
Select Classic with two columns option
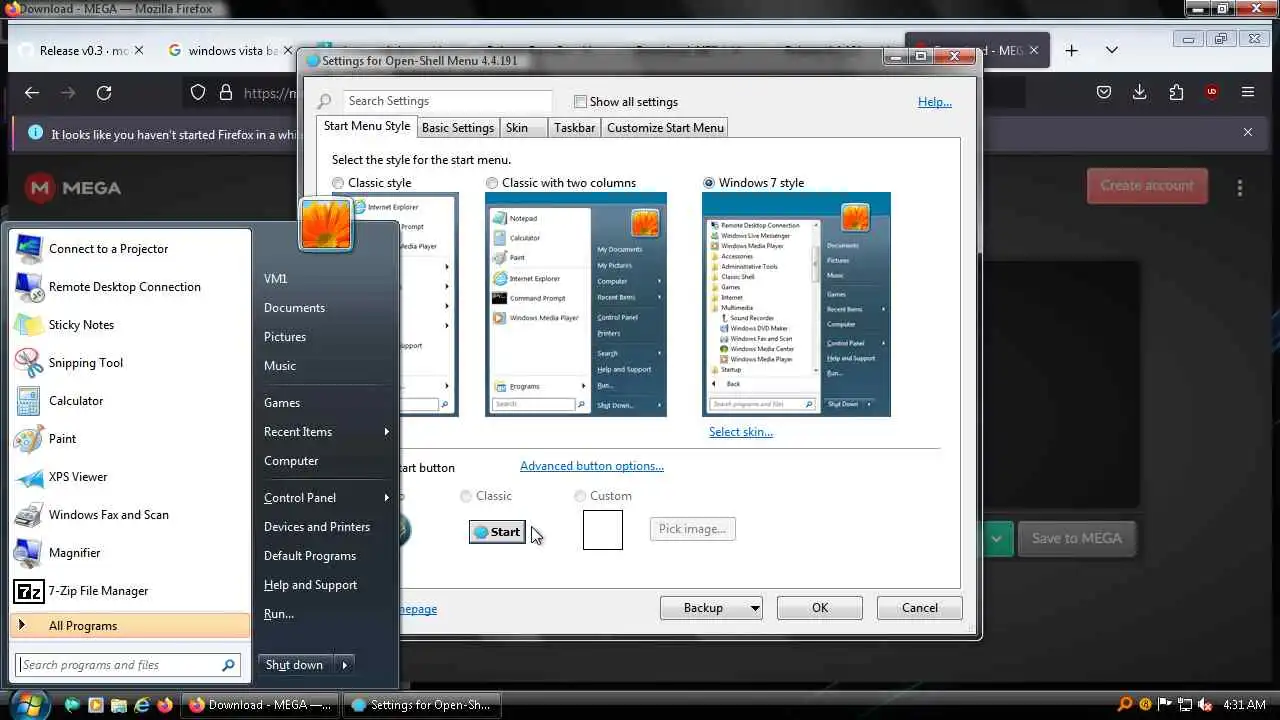[492, 183]
